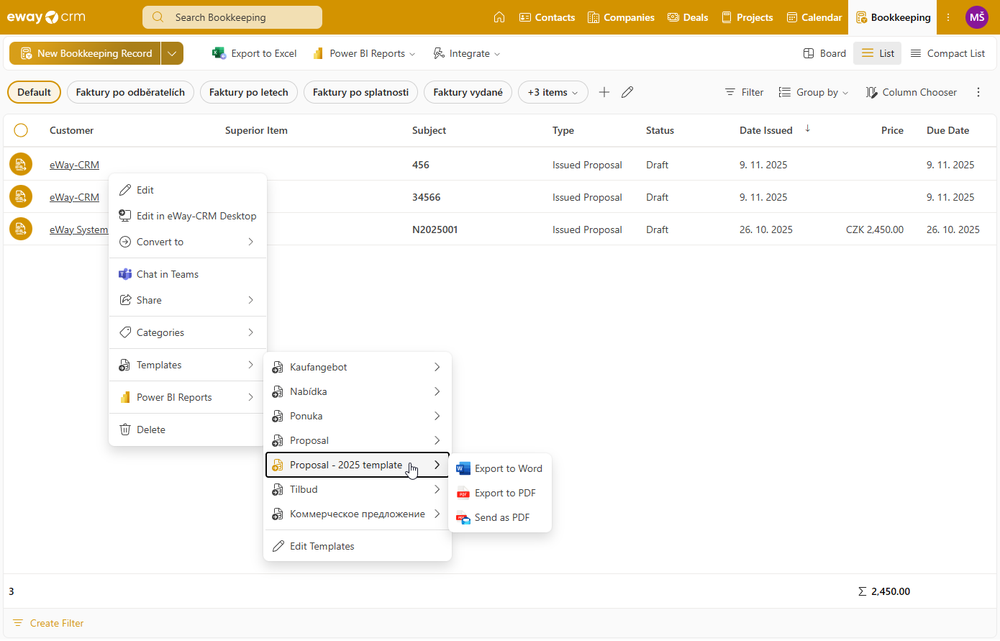The height and width of the screenshot is (641, 1000).
Task: Expand the Group by dropdown
Action: 814,92
